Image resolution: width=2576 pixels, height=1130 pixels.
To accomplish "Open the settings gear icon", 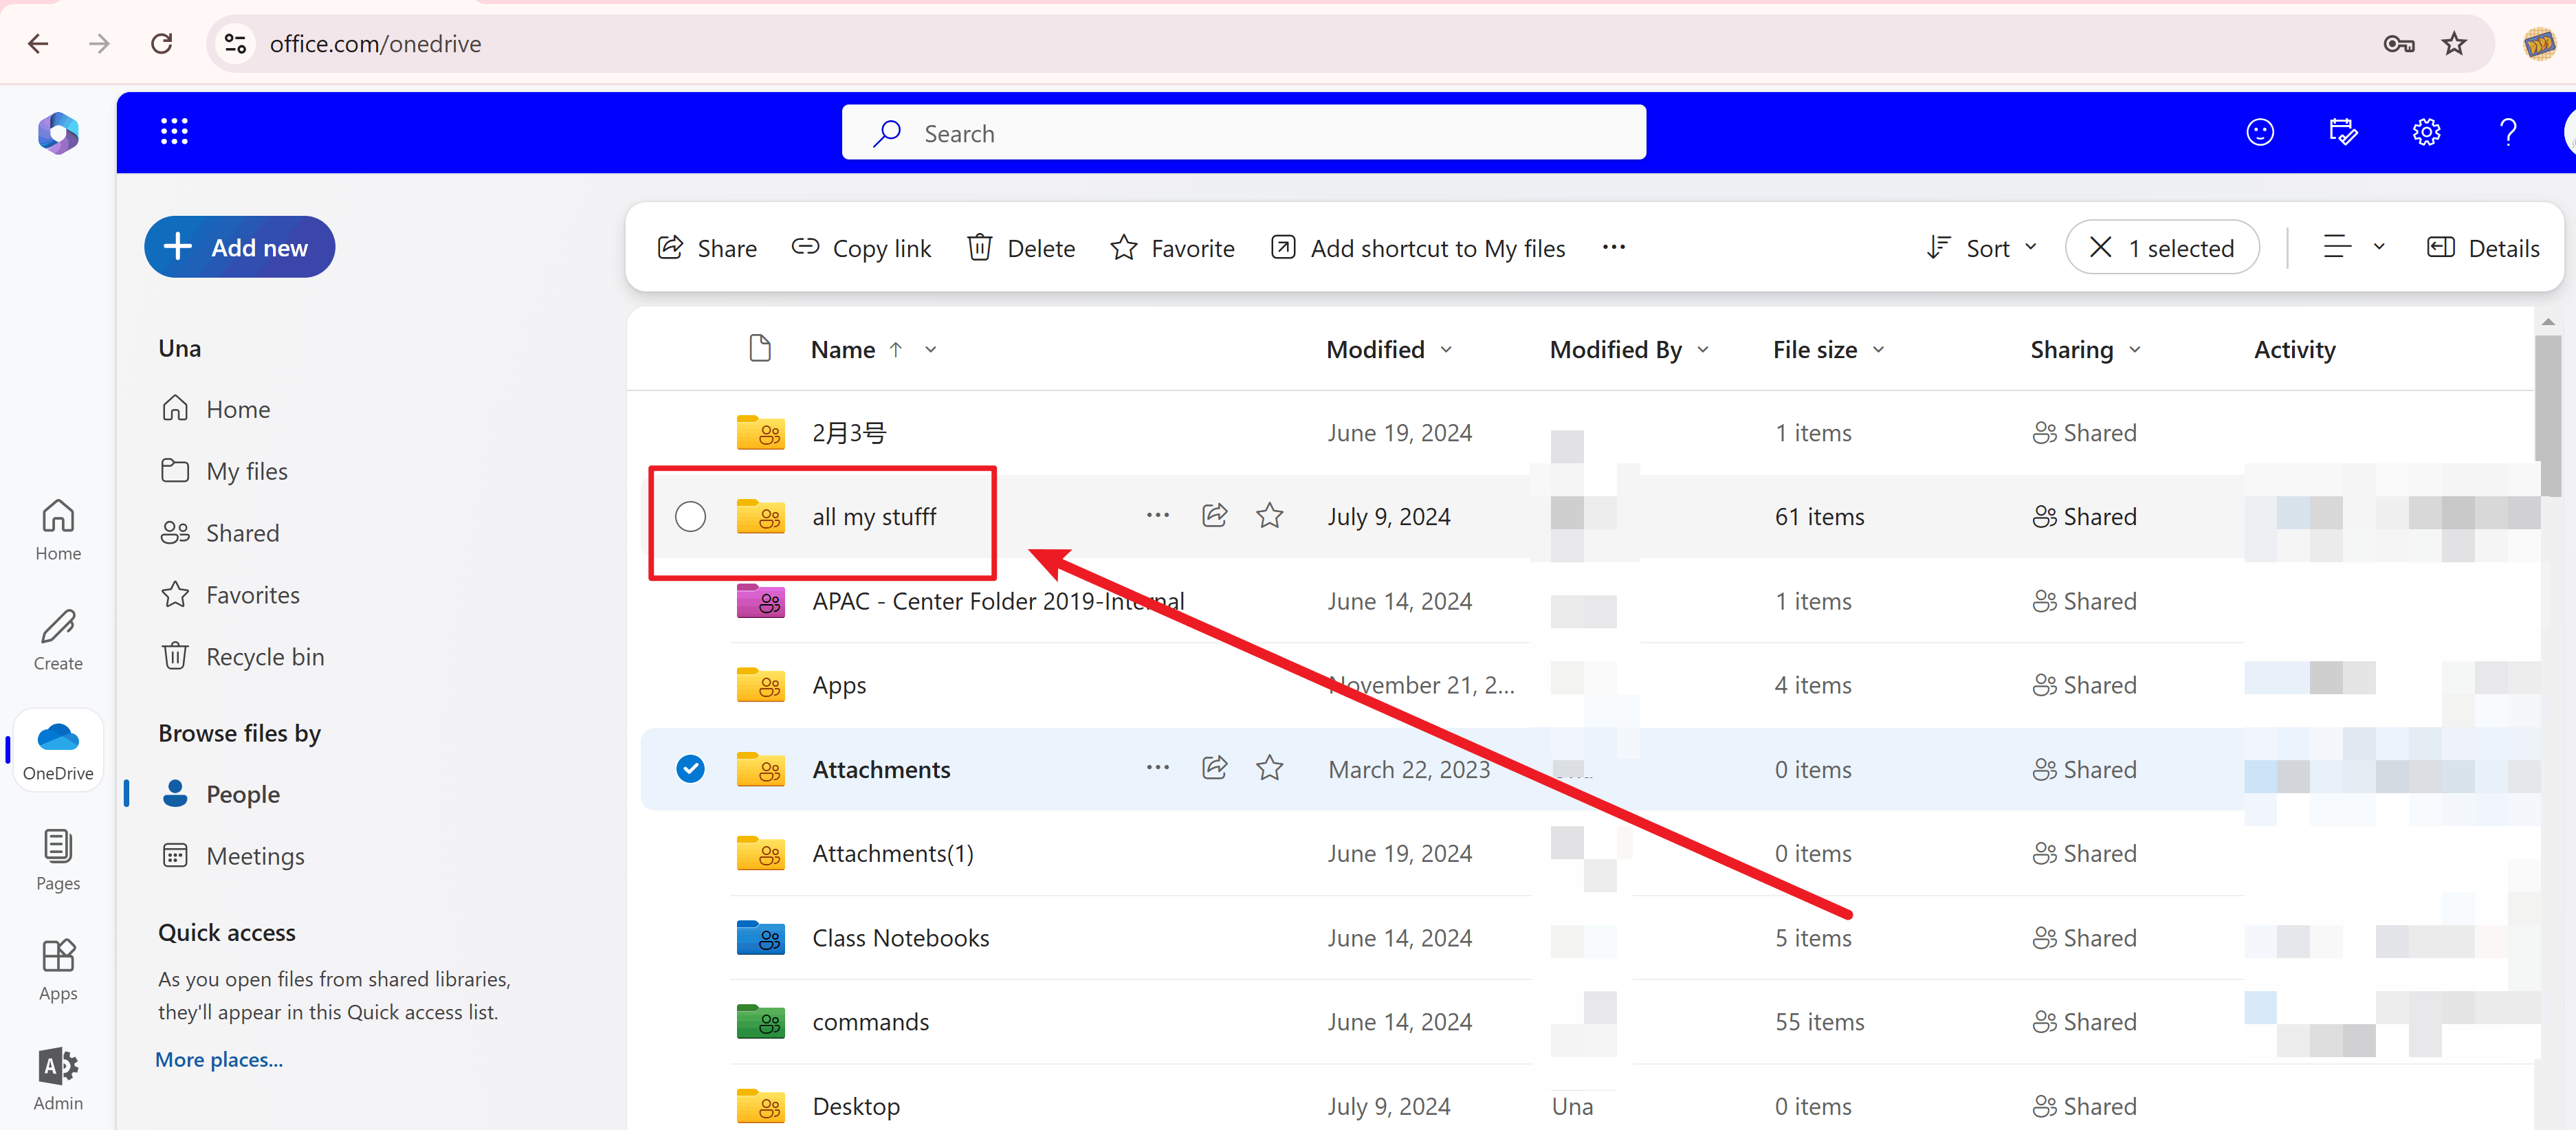I will pyautogui.click(x=2426, y=132).
